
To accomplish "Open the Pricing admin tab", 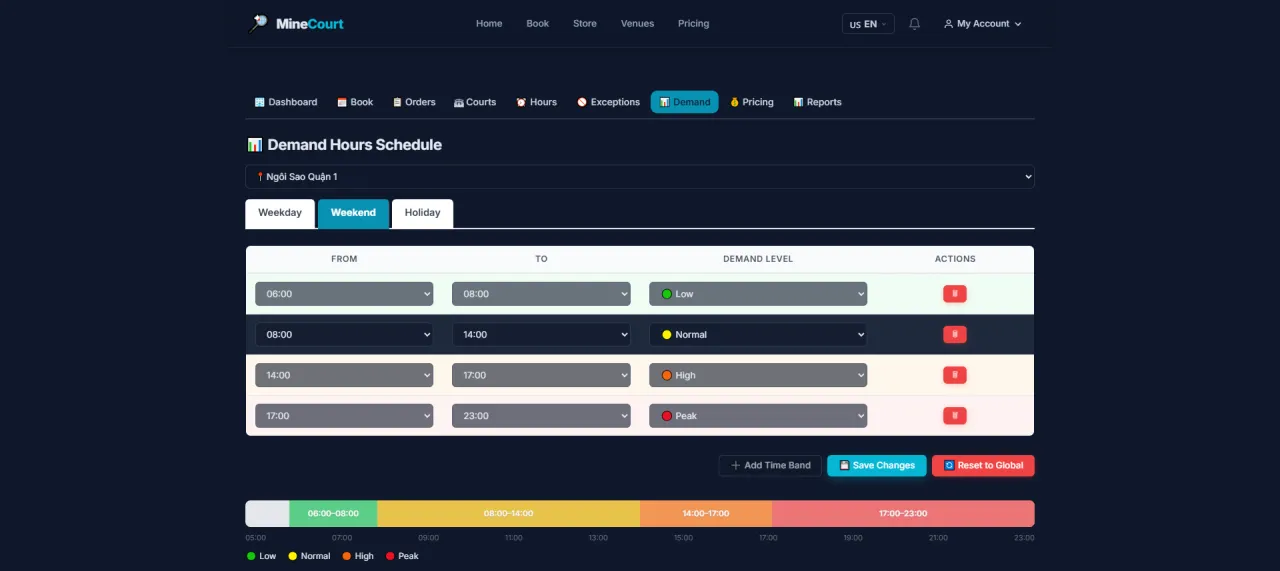I will pos(752,102).
